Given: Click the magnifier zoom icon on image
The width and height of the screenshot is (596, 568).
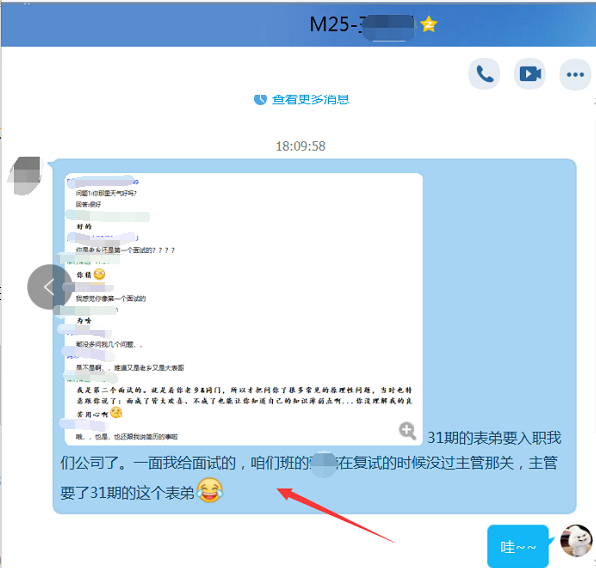Looking at the screenshot, I should [x=407, y=430].
